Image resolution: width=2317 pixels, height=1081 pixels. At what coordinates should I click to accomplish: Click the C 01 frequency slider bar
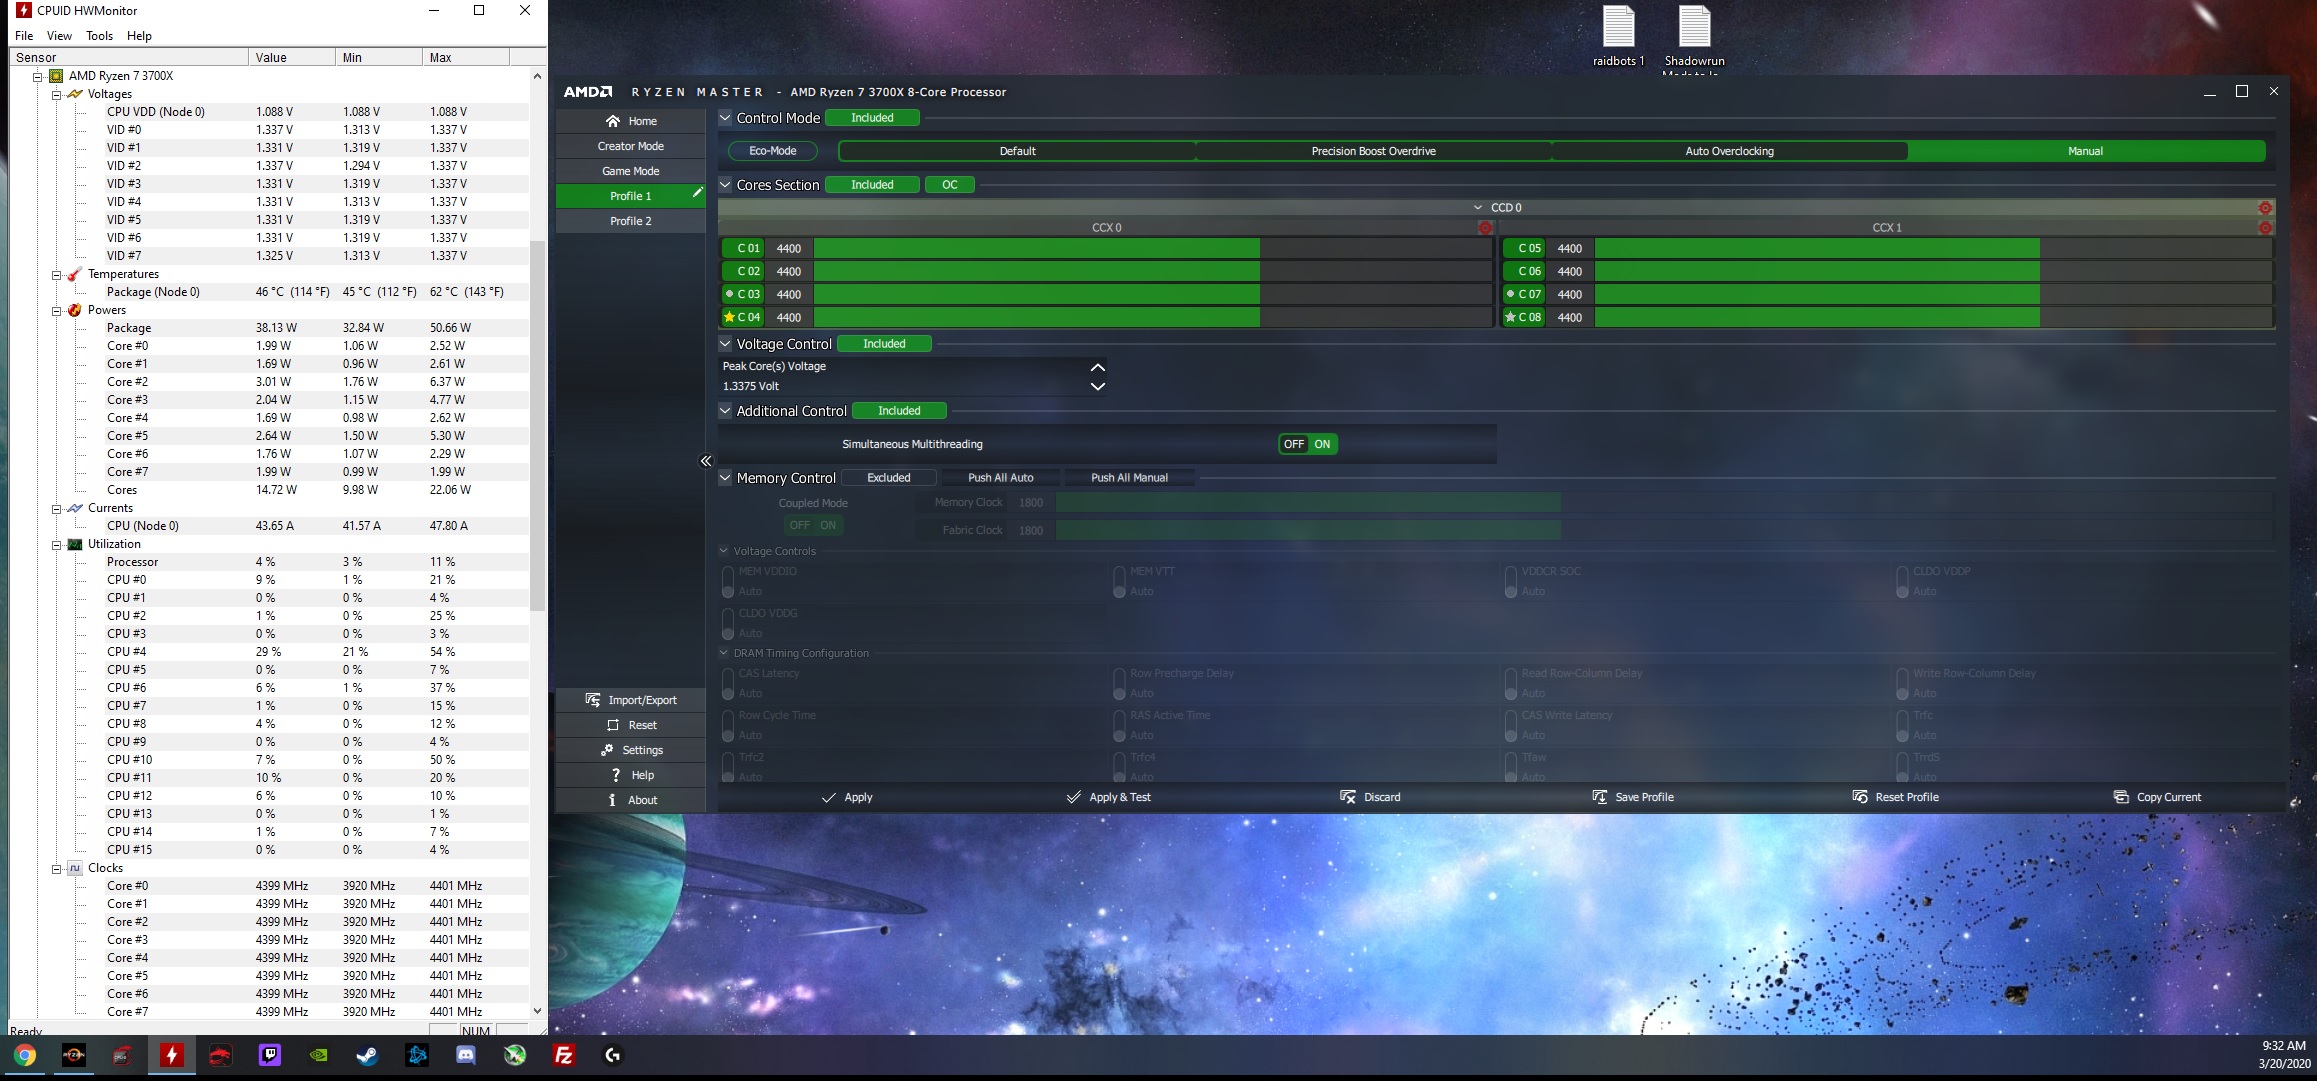(x=1153, y=248)
